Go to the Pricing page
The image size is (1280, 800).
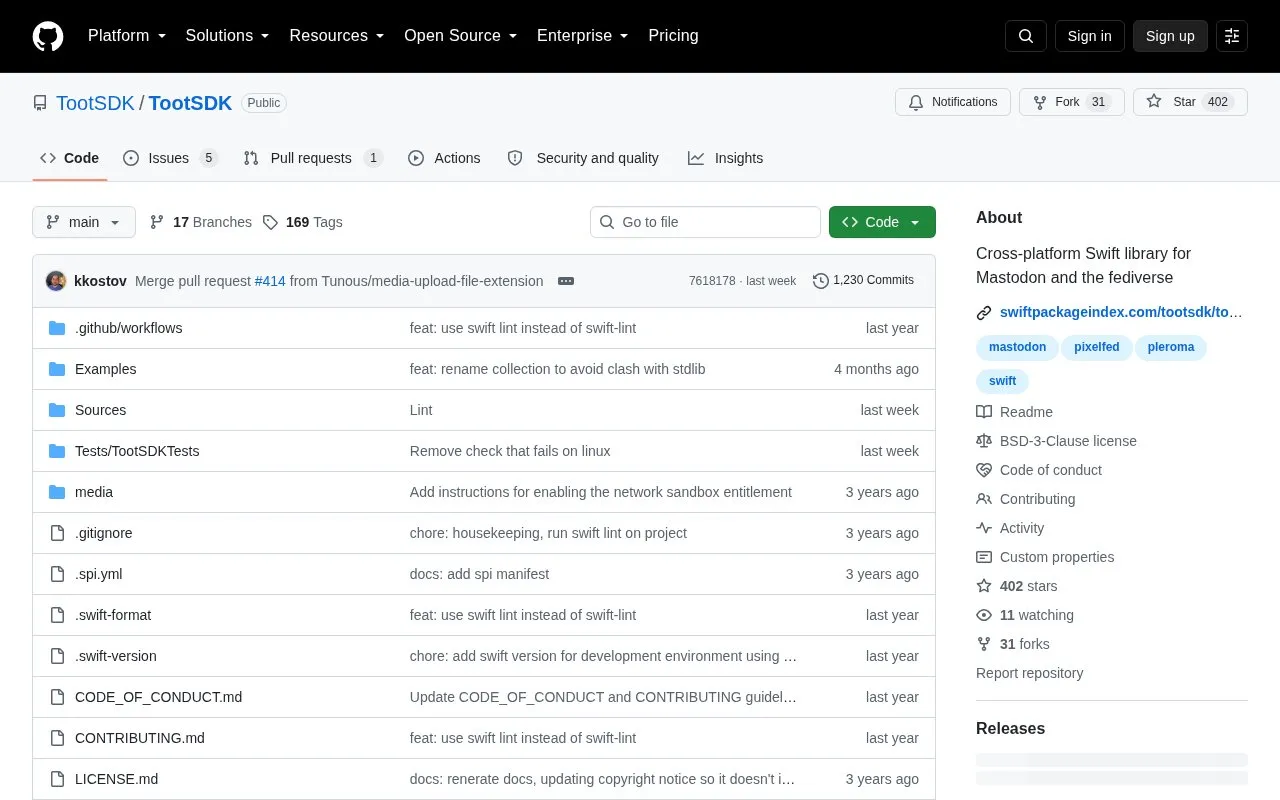673,36
